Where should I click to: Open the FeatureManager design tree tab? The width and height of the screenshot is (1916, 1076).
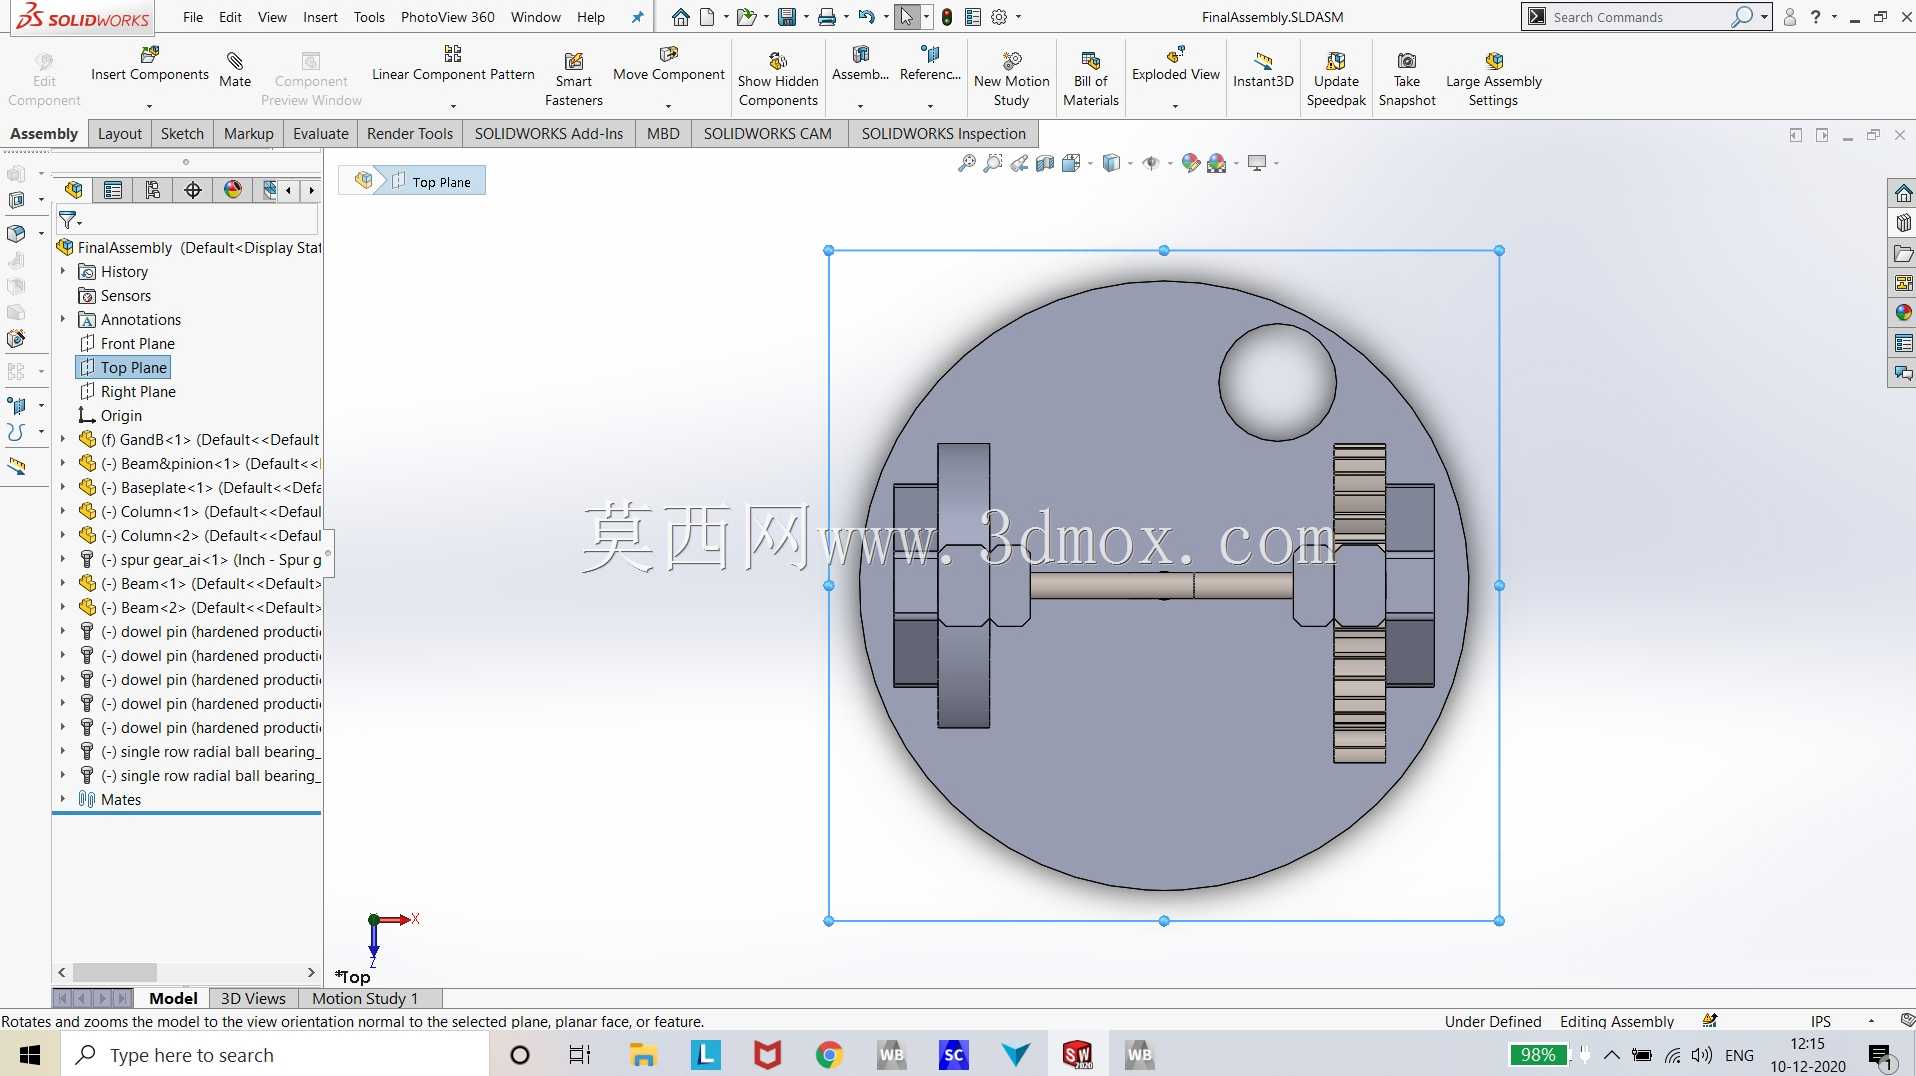coord(73,190)
